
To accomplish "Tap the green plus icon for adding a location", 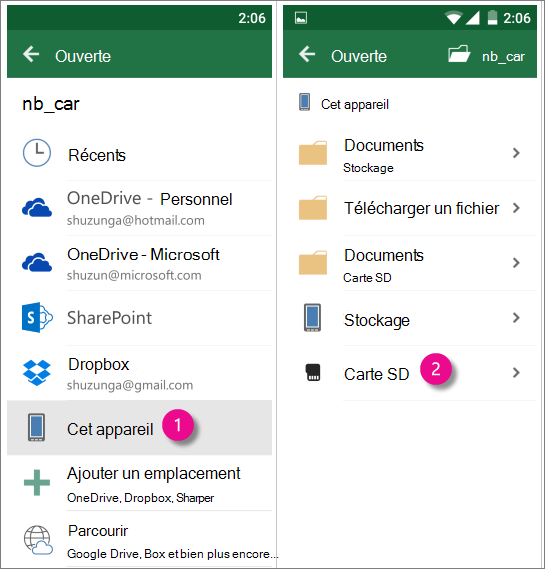I will [x=37, y=483].
